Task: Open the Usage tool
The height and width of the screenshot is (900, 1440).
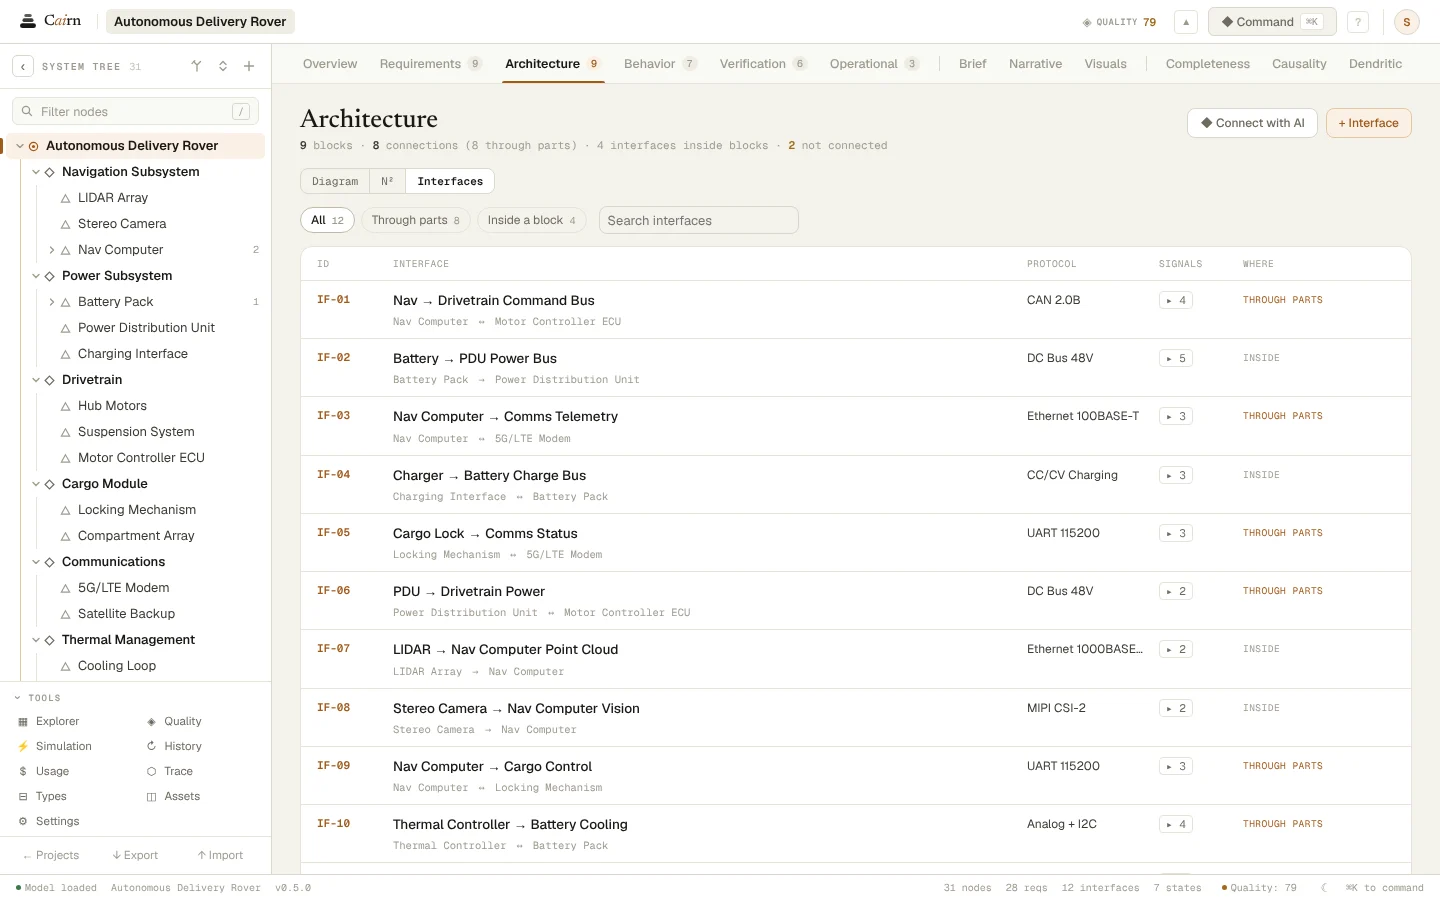Action: click(x=44, y=771)
